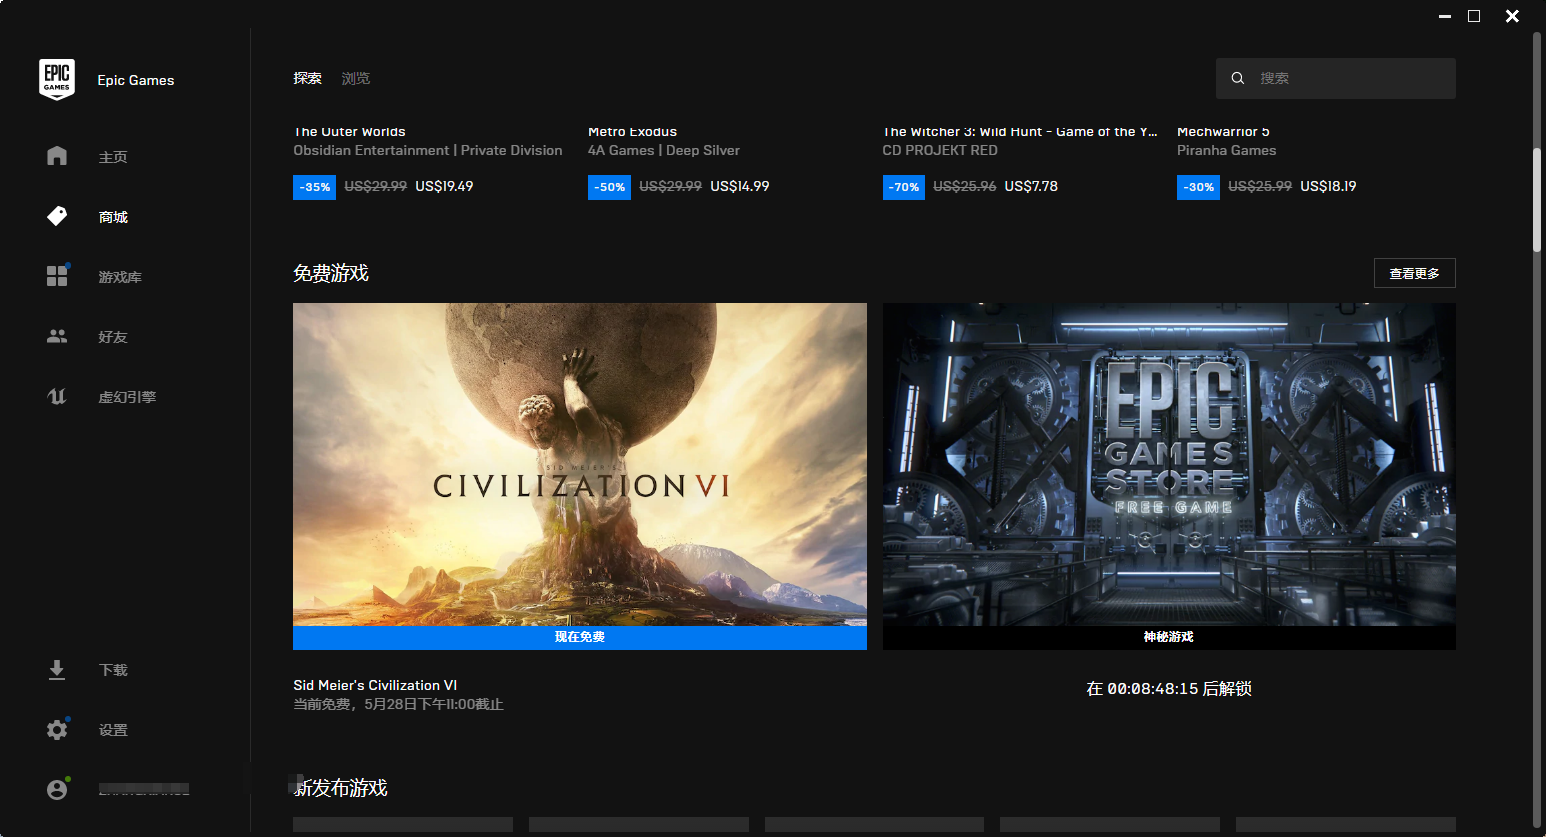The width and height of the screenshot is (1546, 837).
Task: Click the -50% discount badge
Action: pos(609,187)
